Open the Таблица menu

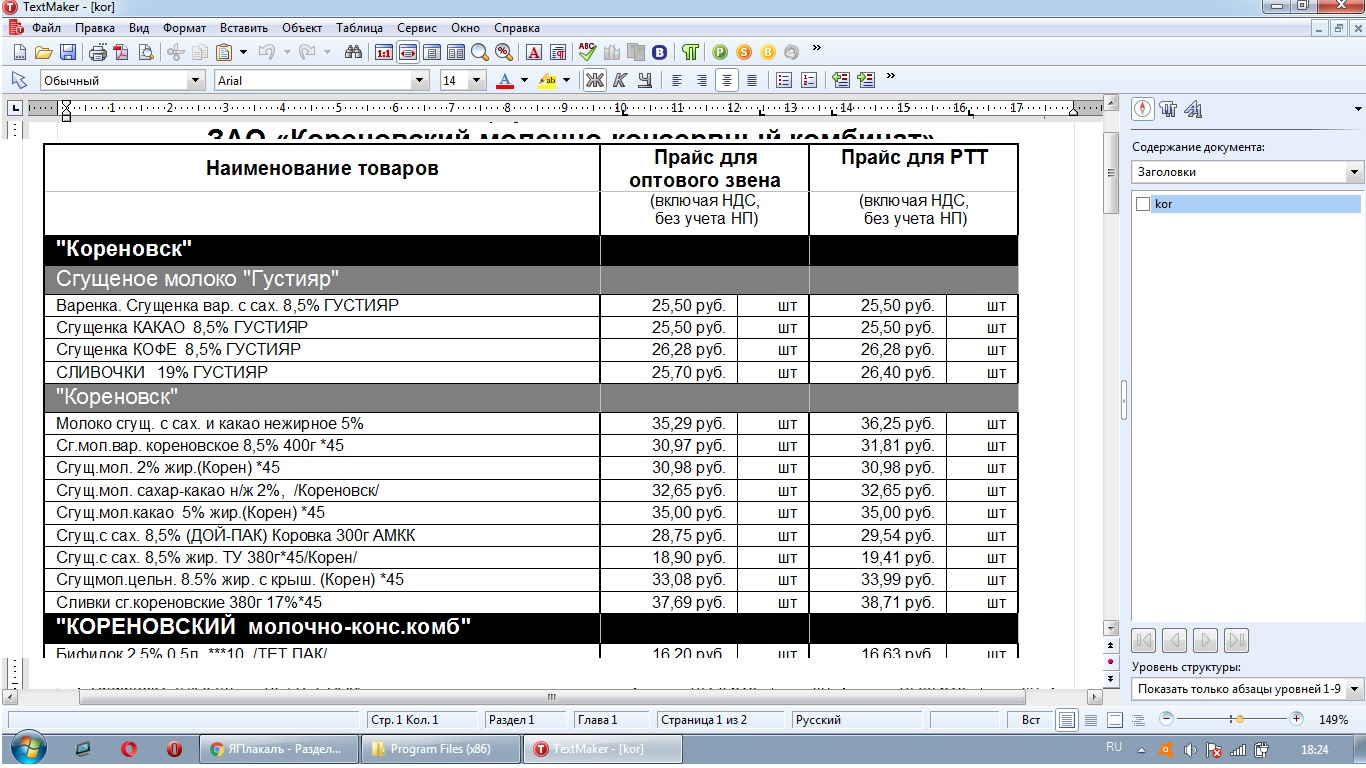[x=359, y=28]
